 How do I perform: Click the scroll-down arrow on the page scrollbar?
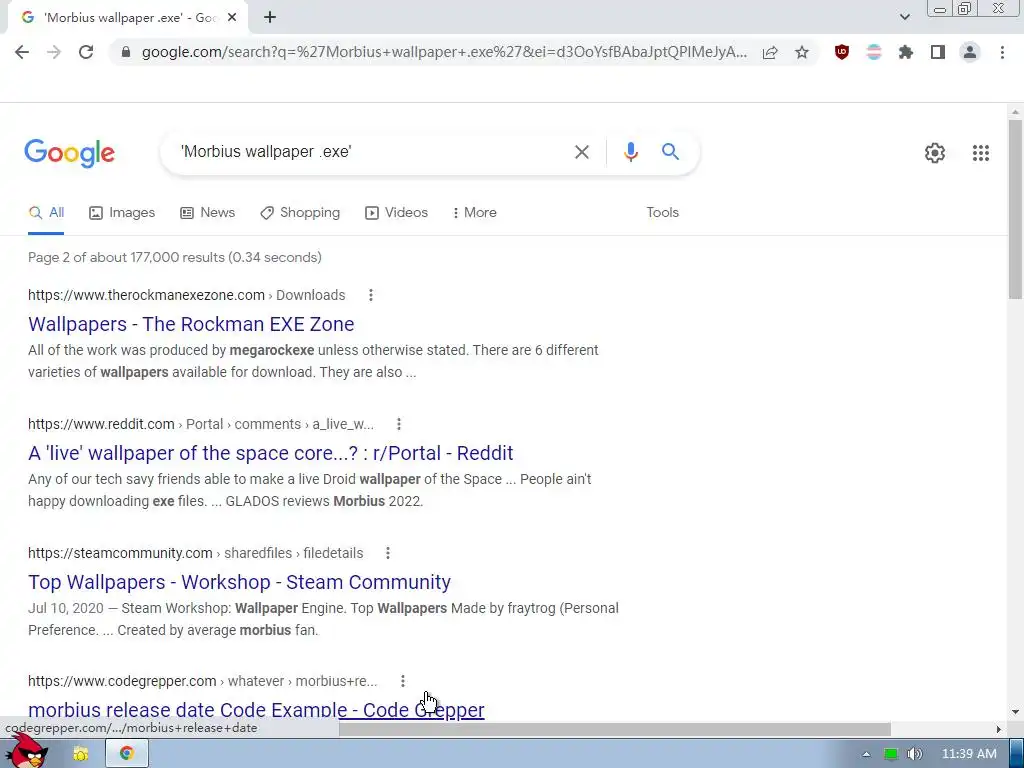[1016, 712]
